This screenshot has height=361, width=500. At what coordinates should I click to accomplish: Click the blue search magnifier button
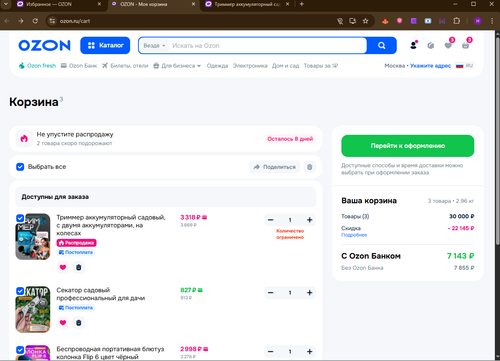click(382, 45)
